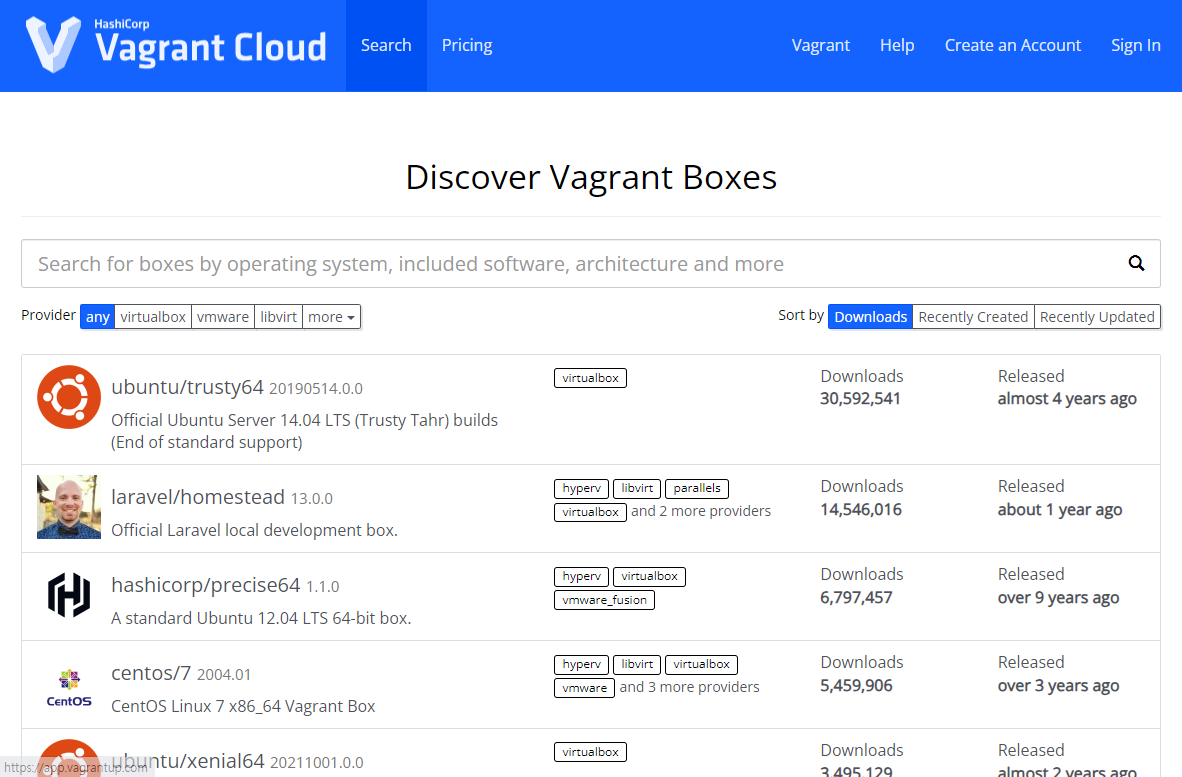This screenshot has height=777, width=1182.
Task: Click Create an Account
Action: tap(1012, 45)
